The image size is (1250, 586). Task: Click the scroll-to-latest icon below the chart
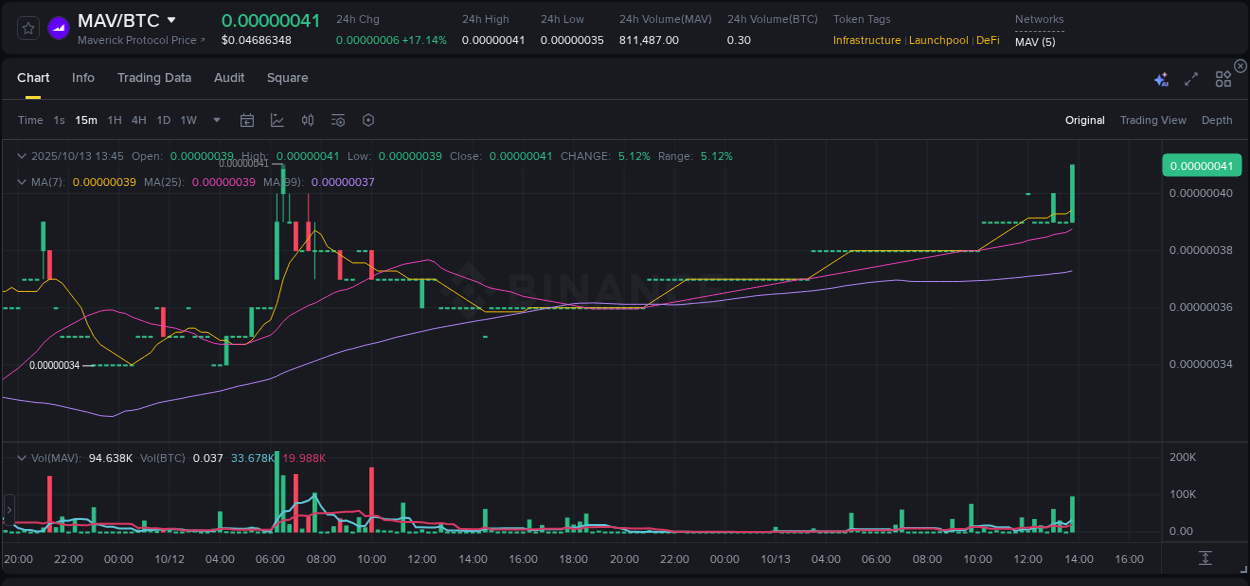(x=1207, y=560)
